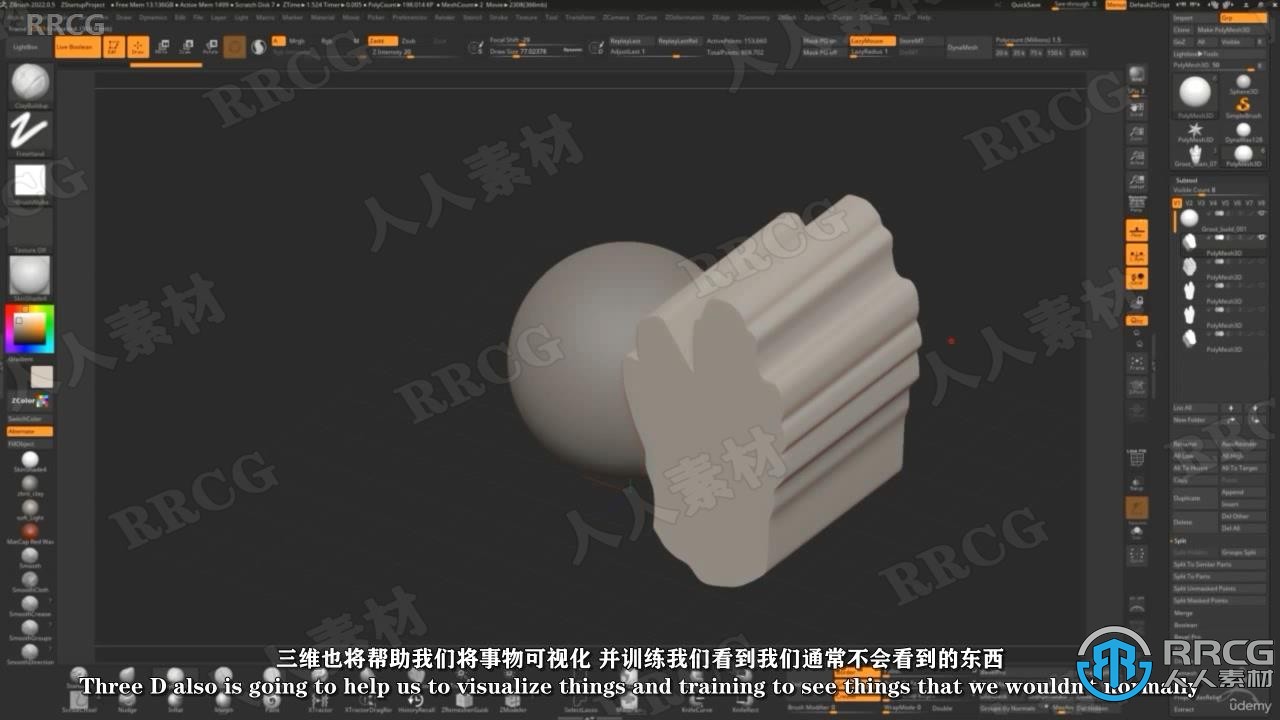Screen dimensions: 1280x720
Task: Open the Texture menu
Action: pyautogui.click(x=526, y=17)
